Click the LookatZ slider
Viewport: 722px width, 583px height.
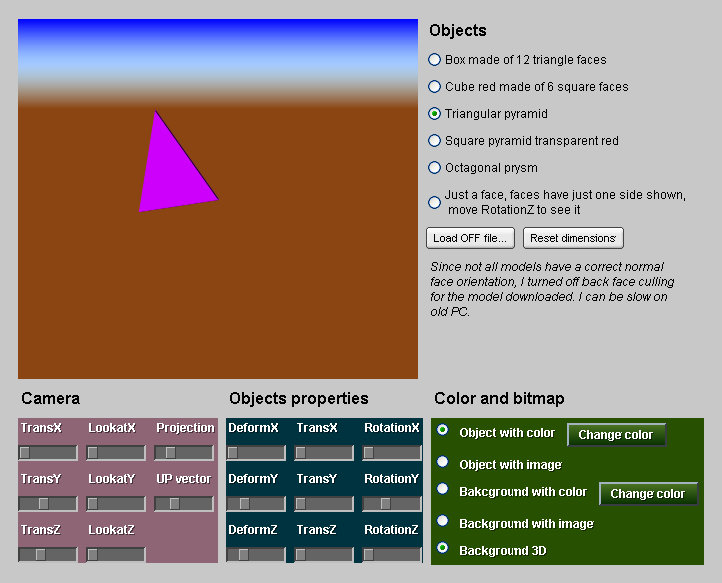[116, 554]
